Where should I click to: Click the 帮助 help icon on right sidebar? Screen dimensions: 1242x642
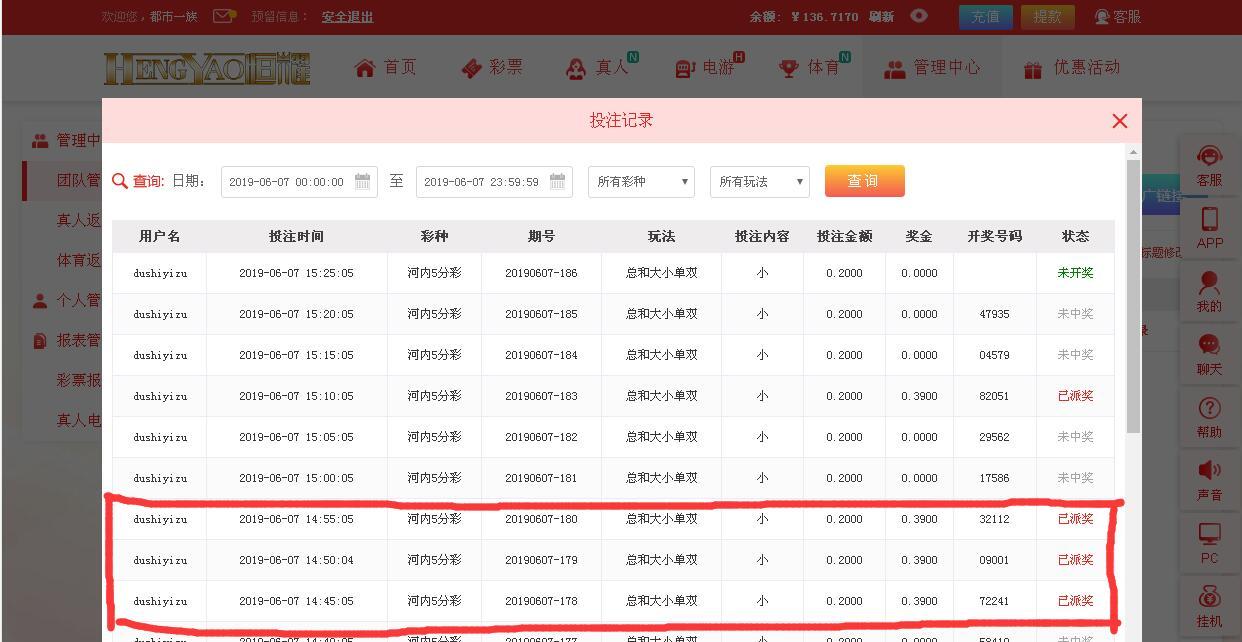[1210, 416]
